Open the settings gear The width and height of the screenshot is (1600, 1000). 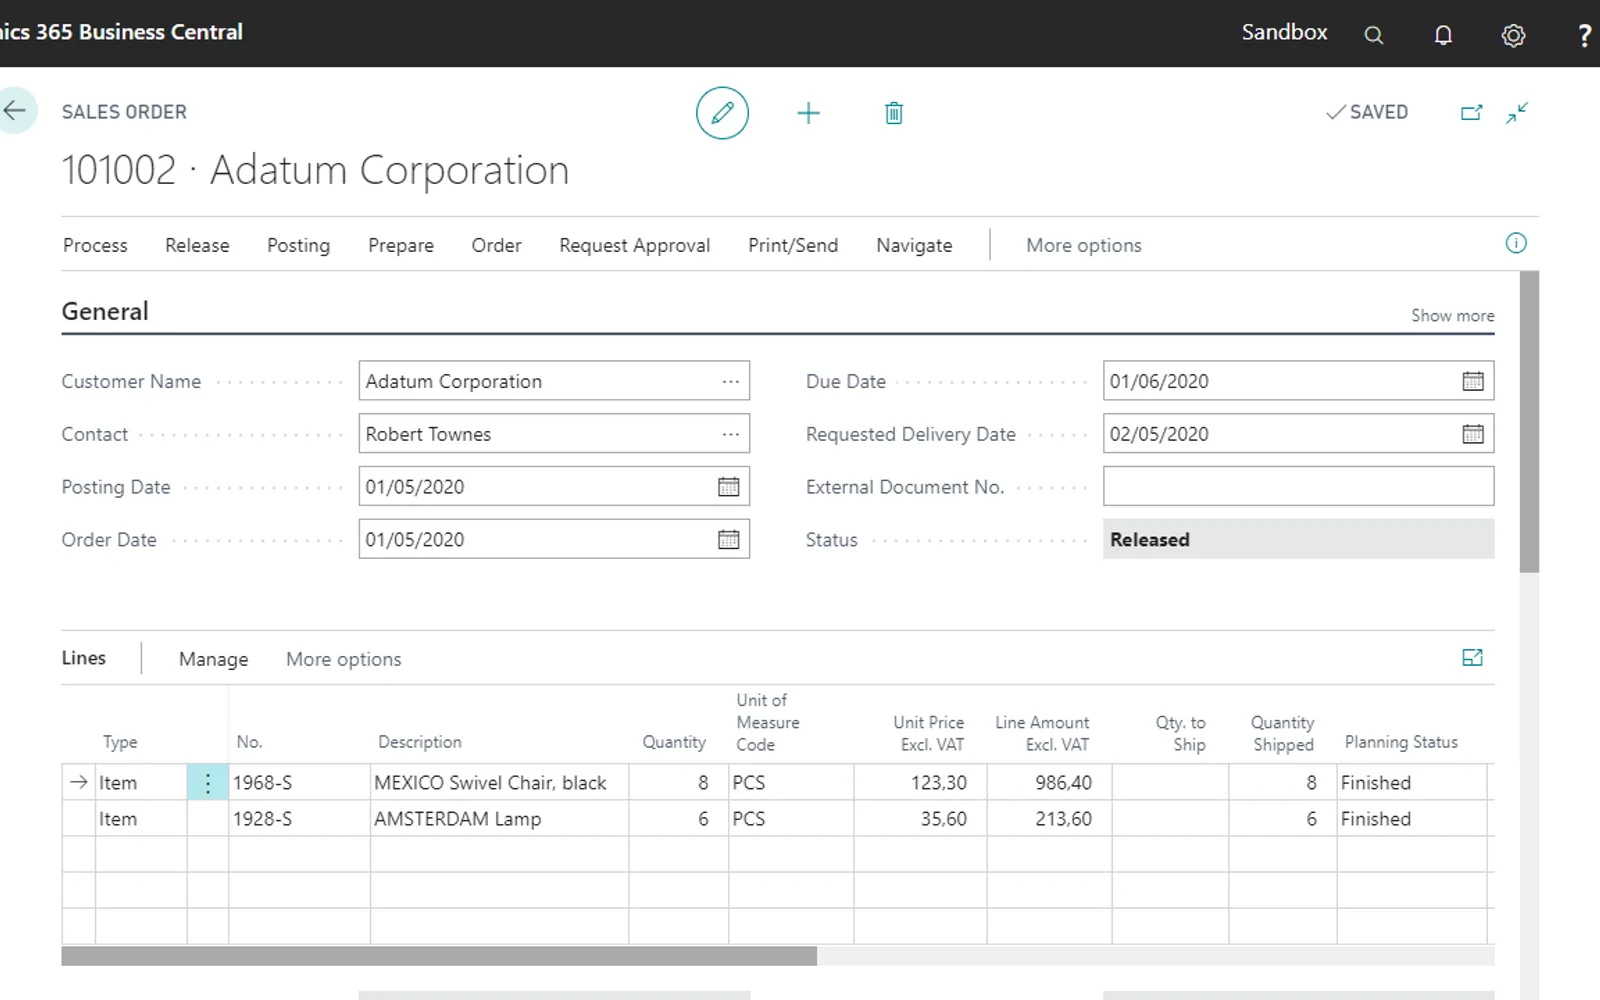click(1513, 35)
